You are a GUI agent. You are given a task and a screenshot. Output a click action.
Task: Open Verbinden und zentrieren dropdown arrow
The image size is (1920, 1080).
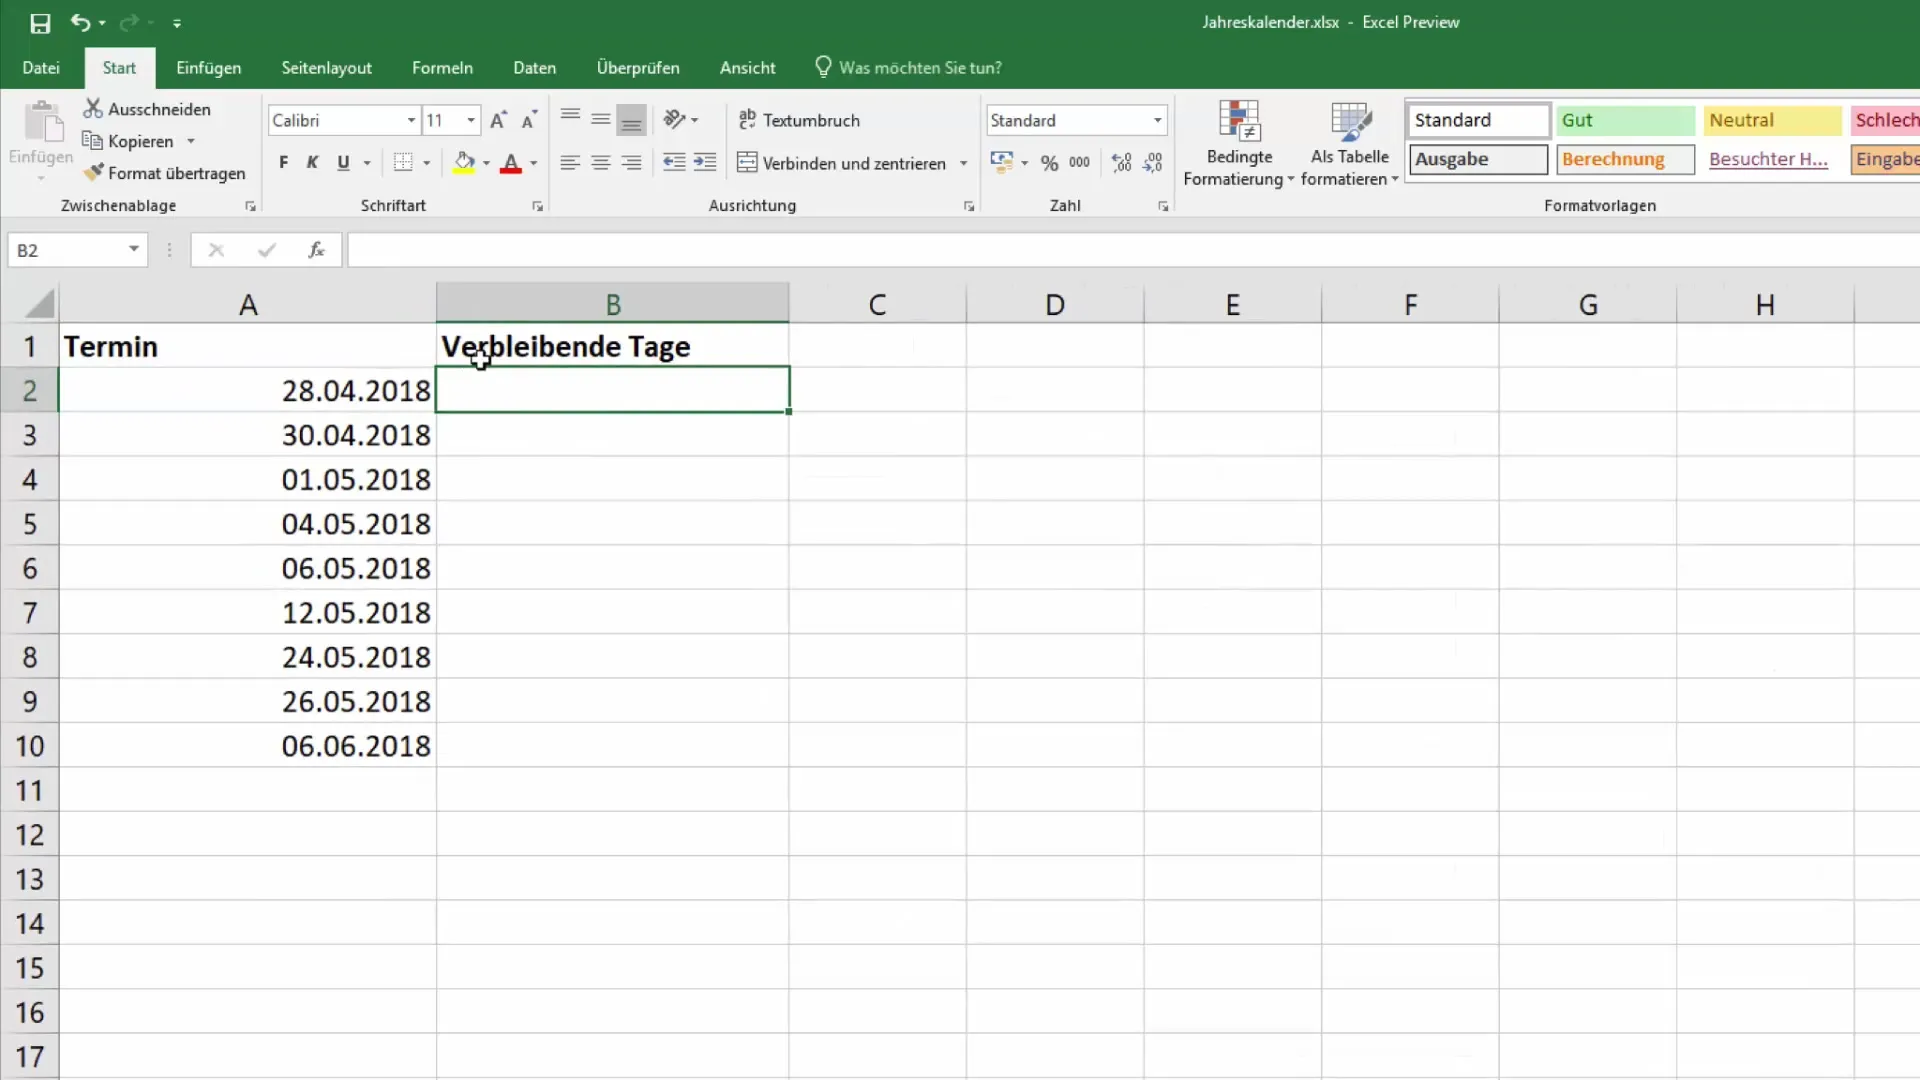[964, 163]
